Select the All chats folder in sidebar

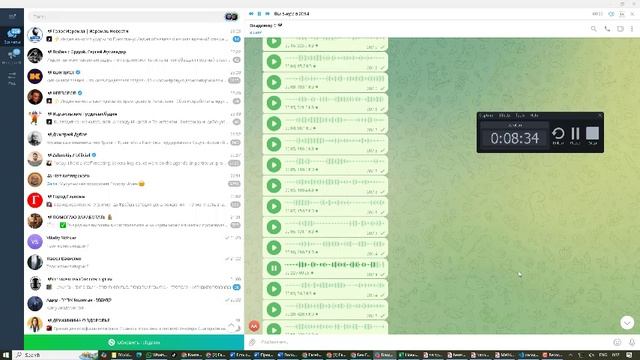pyautogui.click(x=12, y=36)
